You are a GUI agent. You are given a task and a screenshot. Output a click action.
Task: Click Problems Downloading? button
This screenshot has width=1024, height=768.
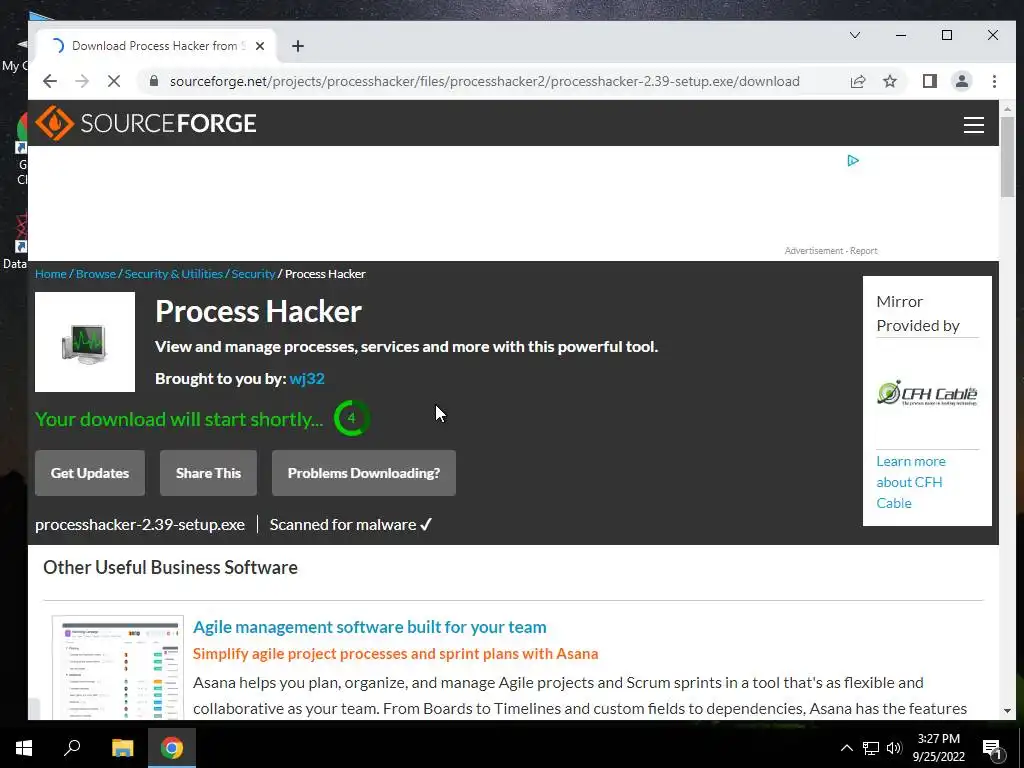point(364,473)
